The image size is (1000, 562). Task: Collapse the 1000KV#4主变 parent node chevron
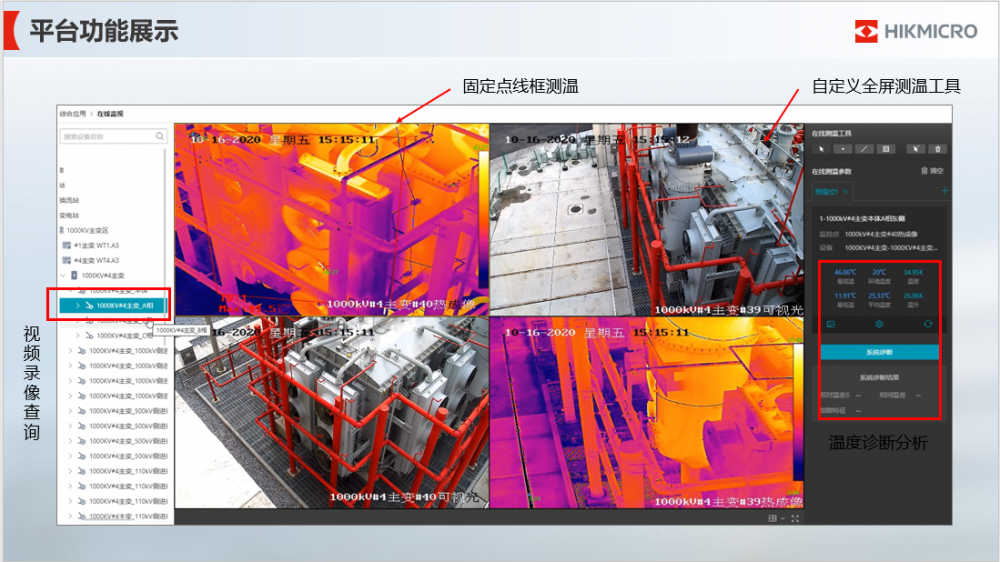coord(63,276)
